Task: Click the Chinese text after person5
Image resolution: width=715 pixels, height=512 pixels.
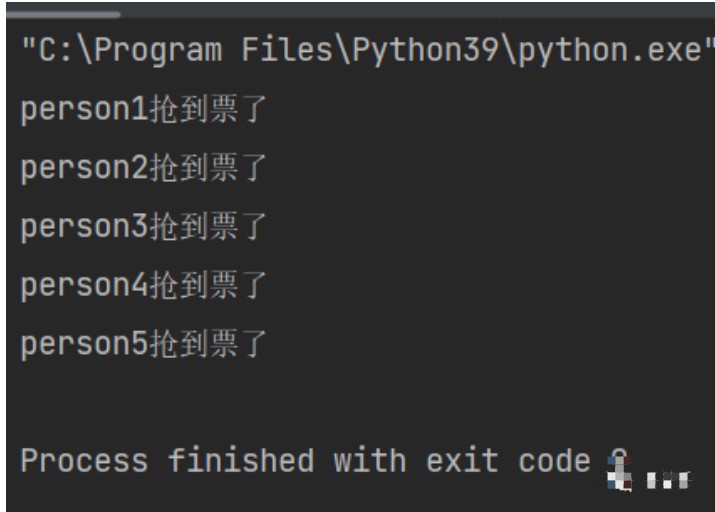Action: pos(207,344)
